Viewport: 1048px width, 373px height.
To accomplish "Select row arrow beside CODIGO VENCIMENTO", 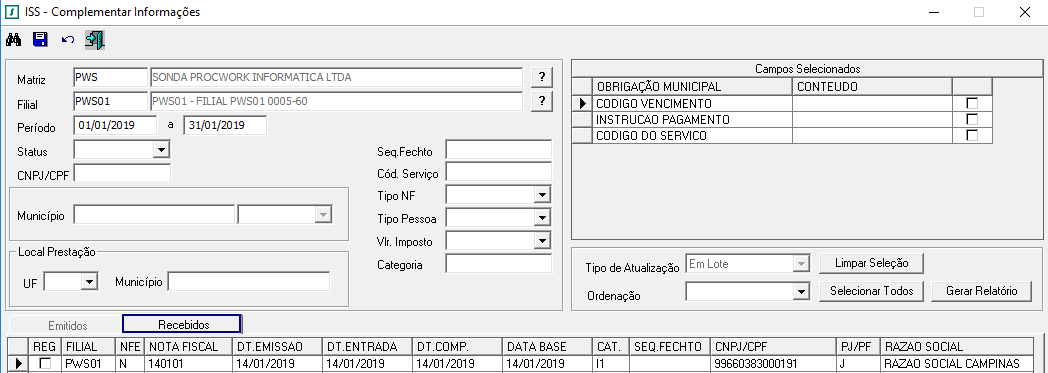I will pyautogui.click(x=582, y=104).
